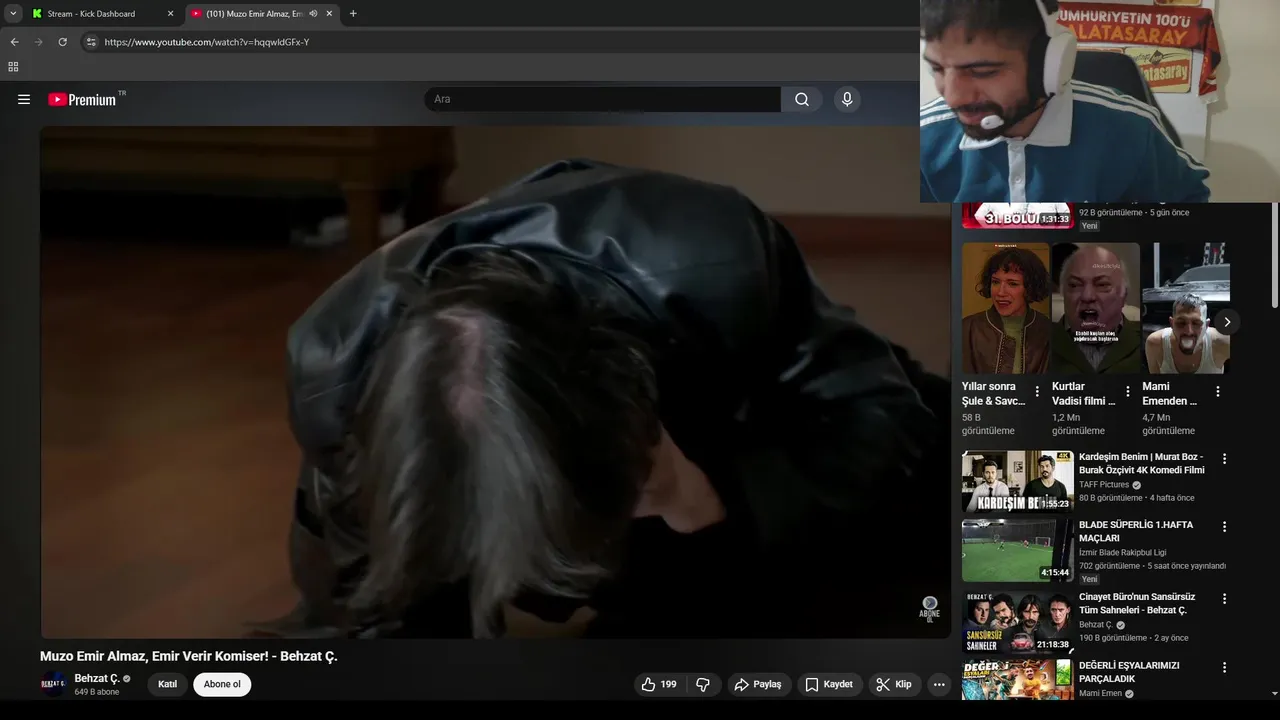Subscribe using Abone ol button
1280x720 pixels.
222,684
